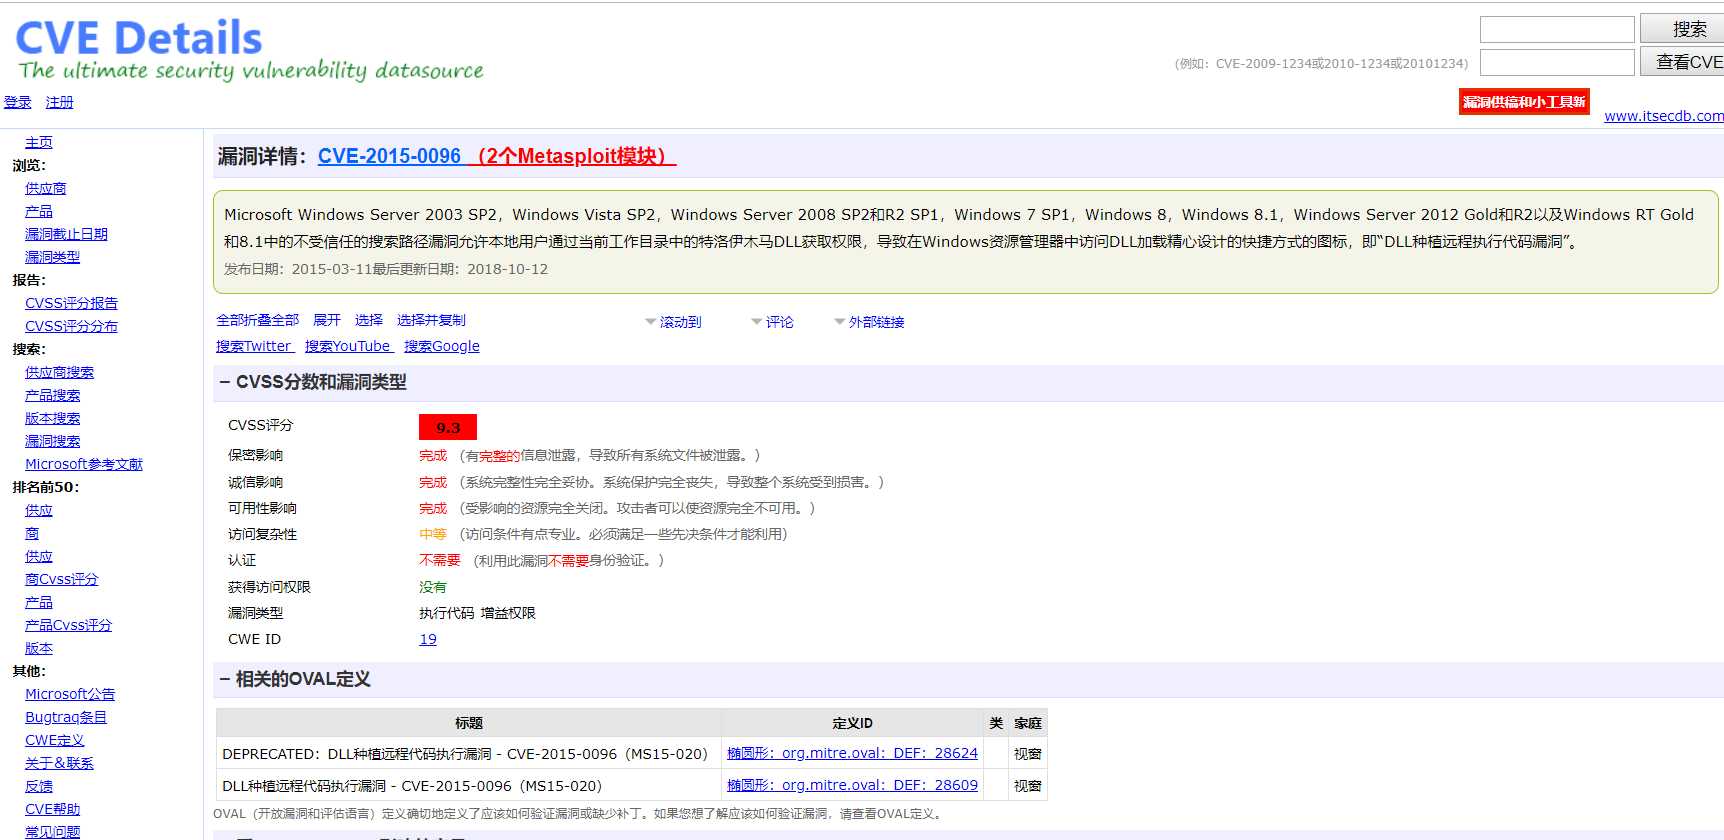This screenshot has width=1724, height=840.
Task: Click the red 漏洞供稿和小工具新 button
Action: point(1524,102)
